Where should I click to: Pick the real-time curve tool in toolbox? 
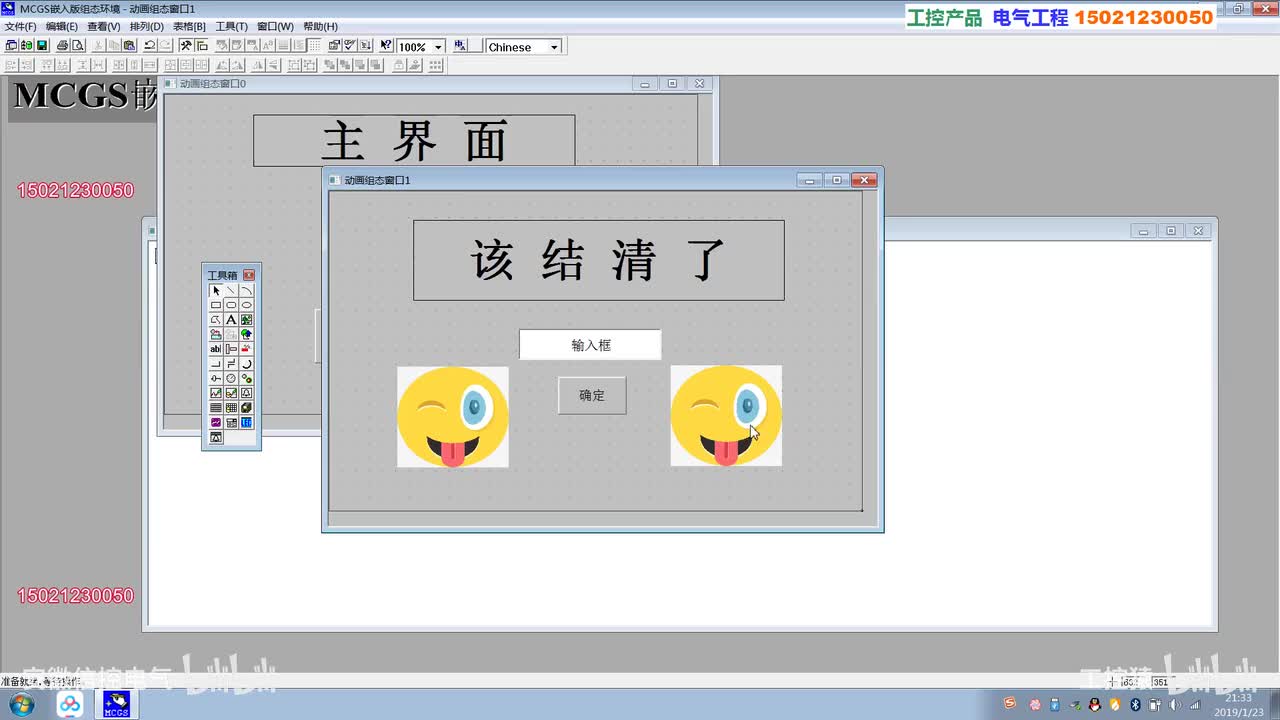click(216, 393)
